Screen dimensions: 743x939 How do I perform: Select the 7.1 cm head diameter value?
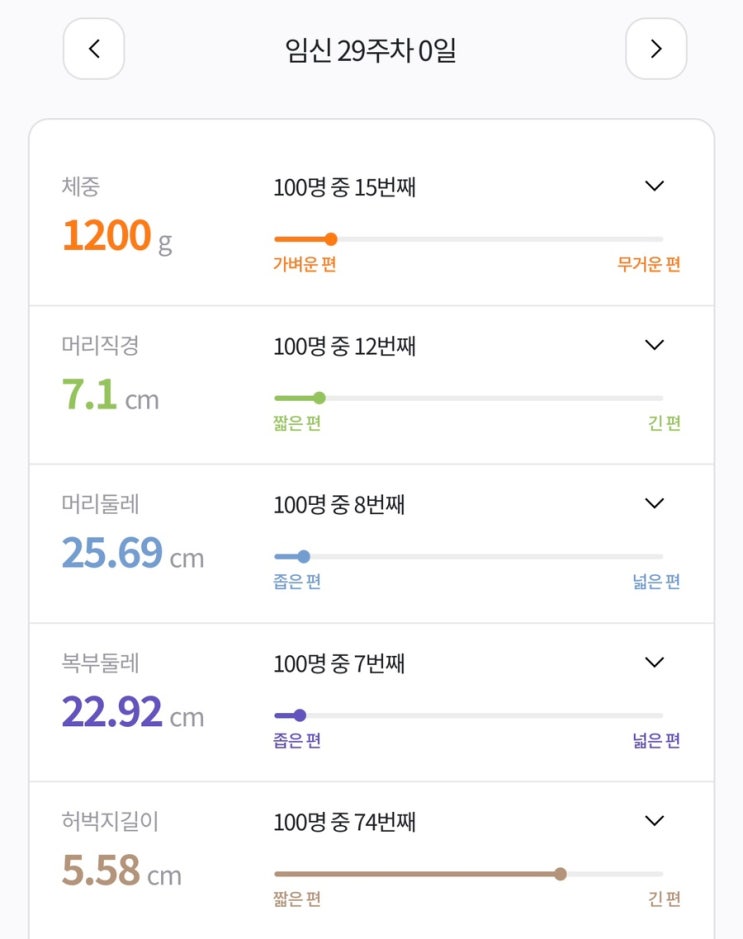[110, 395]
